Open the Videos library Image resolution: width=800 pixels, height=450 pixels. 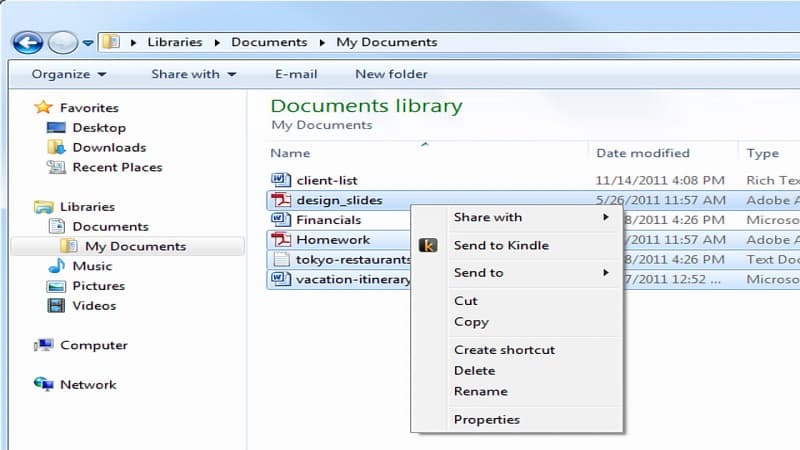pyautogui.click(x=94, y=306)
